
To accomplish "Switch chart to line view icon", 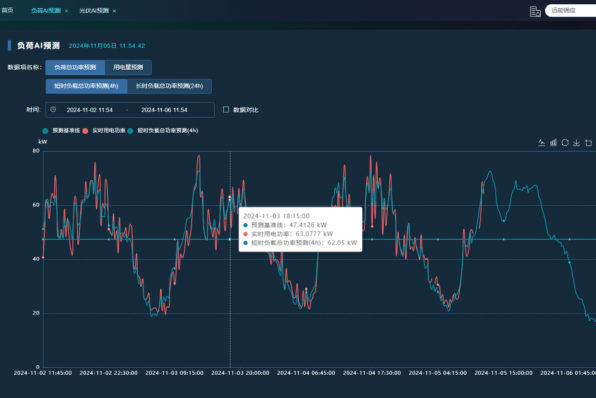I will pos(542,143).
